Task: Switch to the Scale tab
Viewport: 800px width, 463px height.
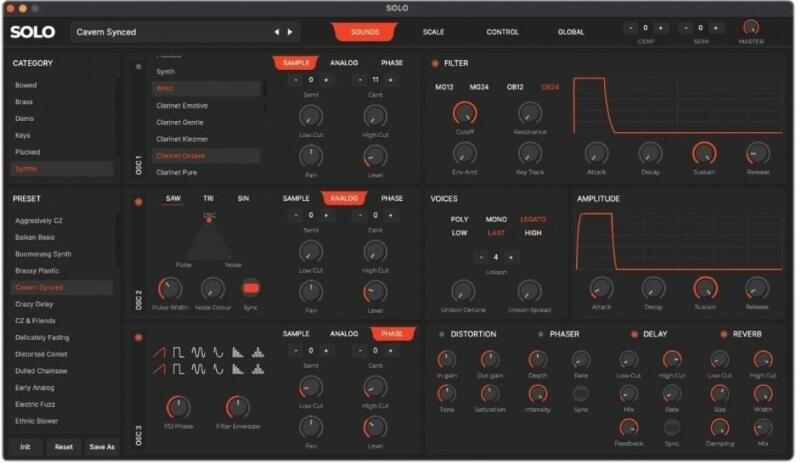Action: [x=433, y=32]
